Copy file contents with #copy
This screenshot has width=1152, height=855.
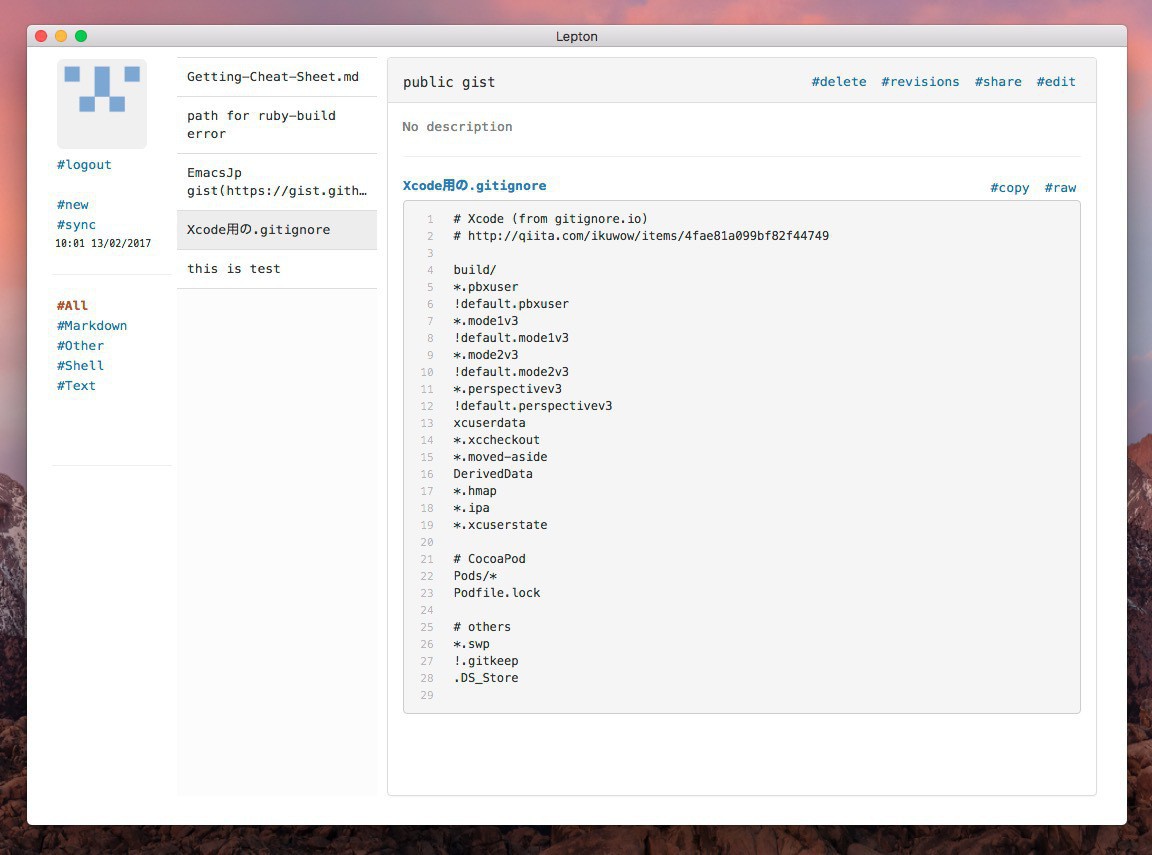[x=1010, y=188]
